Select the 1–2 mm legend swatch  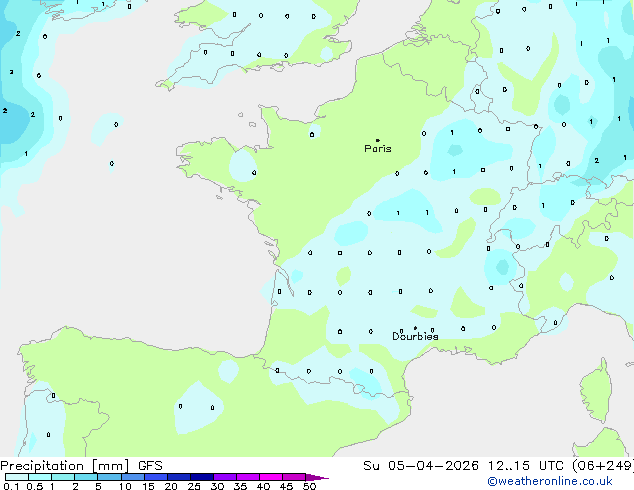point(63,477)
